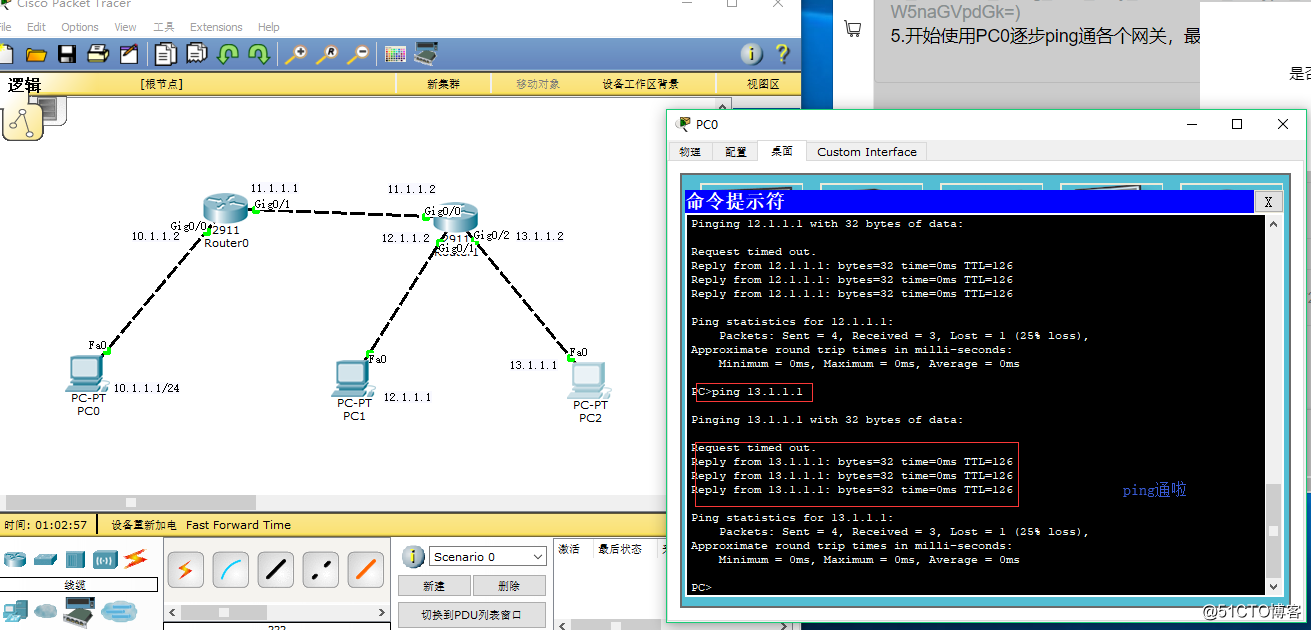Viewport: 1311px width, 630px height.
Task: Click shopping cart icon in browser page
Action: 852,28
